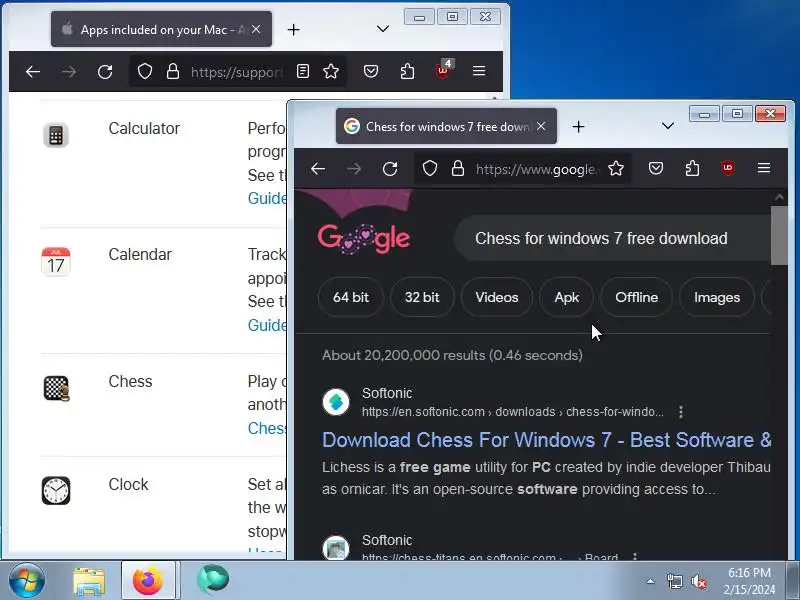Click the Google page vertical scrollbar thumb
Screen dimensions: 800x600
[779, 236]
